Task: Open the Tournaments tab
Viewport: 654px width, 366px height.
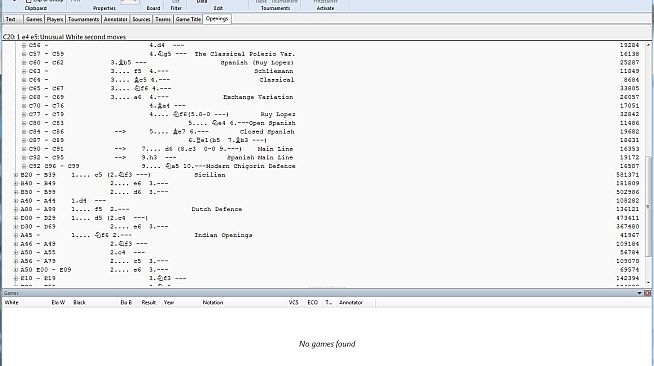Action: tap(83, 19)
